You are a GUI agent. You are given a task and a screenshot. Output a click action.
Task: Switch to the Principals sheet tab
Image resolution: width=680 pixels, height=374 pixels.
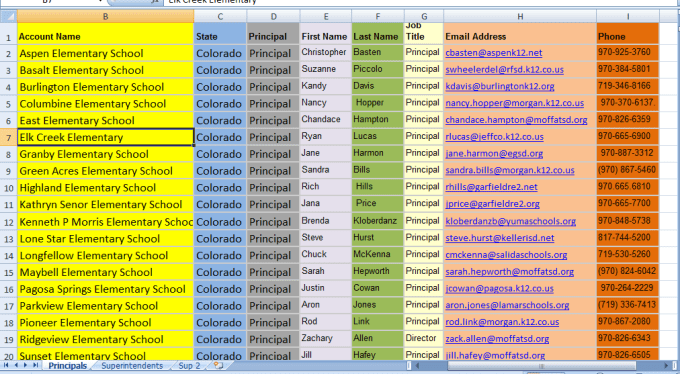tap(68, 366)
